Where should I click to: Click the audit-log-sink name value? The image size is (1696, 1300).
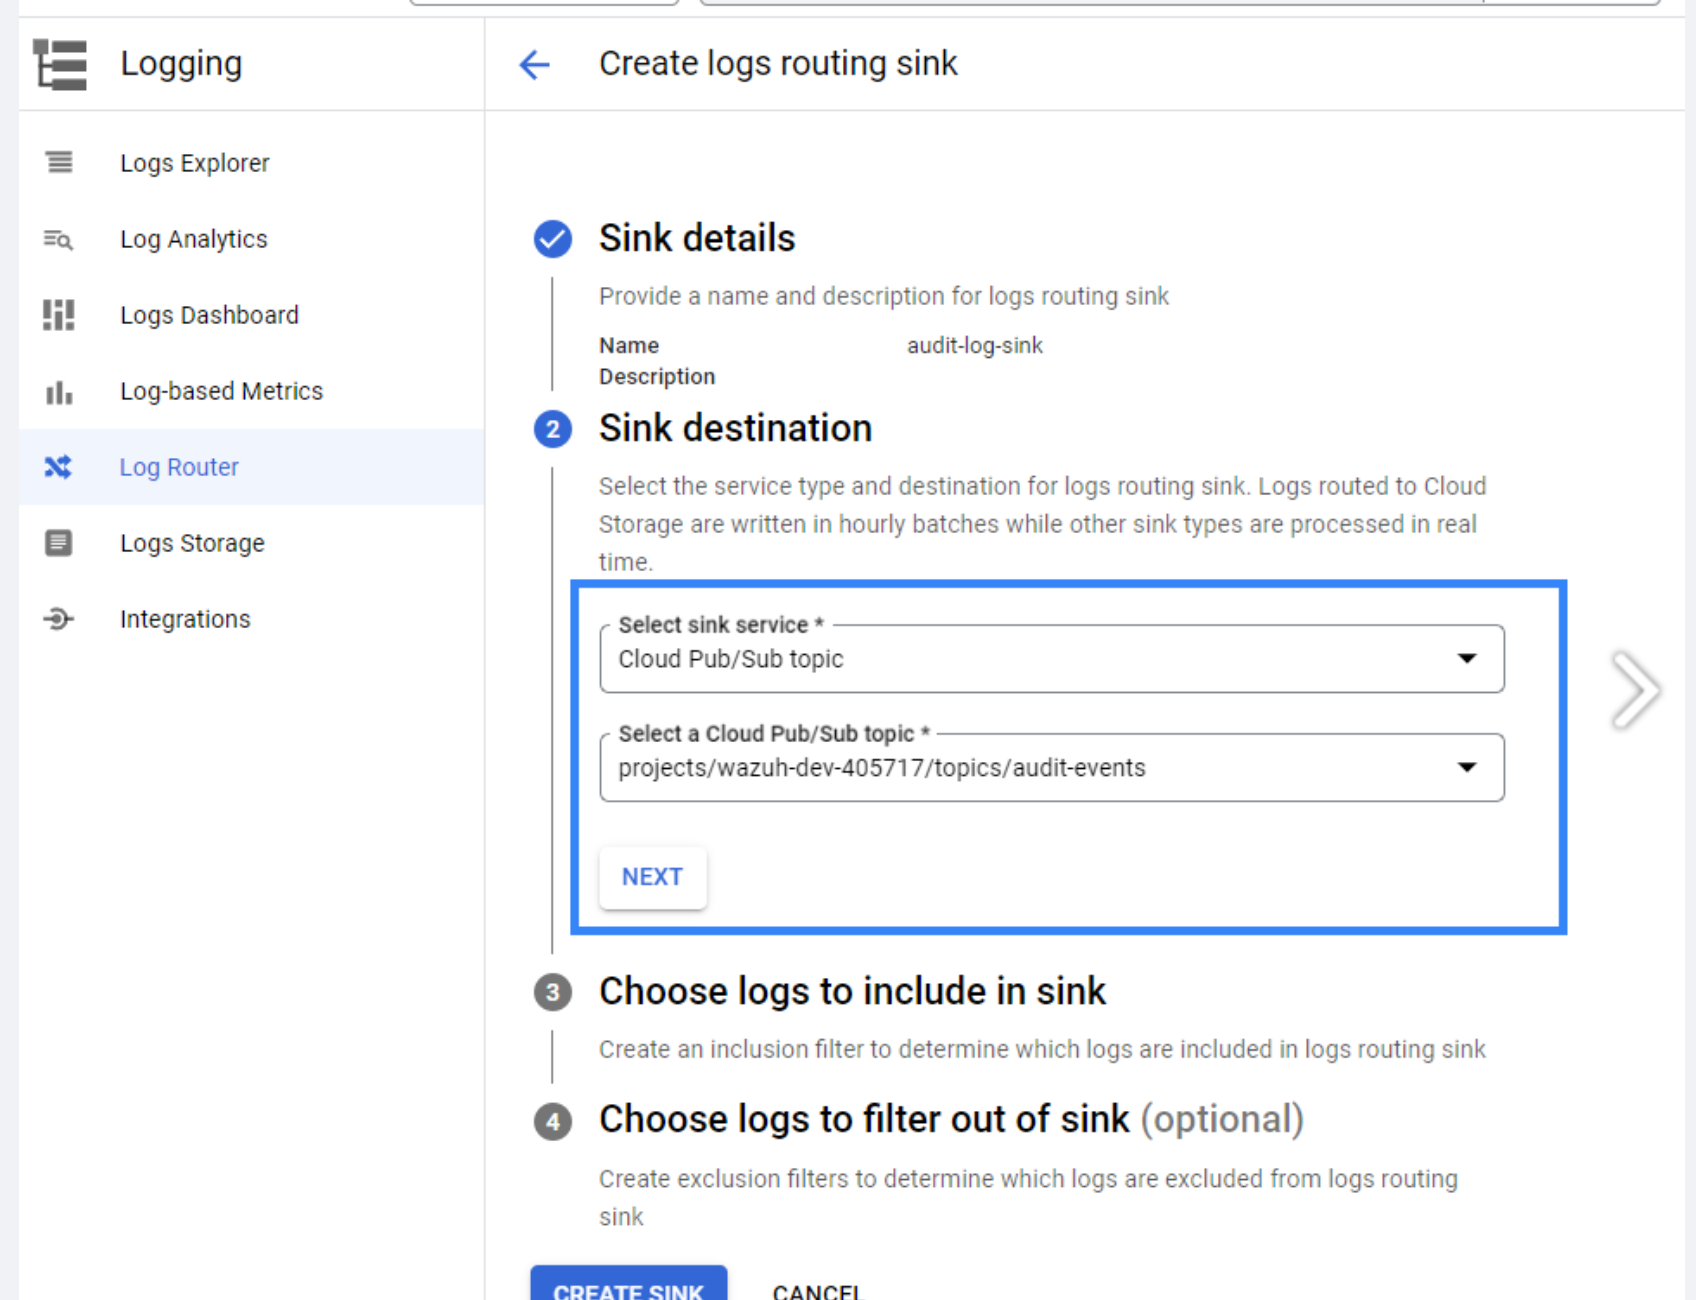975,346
